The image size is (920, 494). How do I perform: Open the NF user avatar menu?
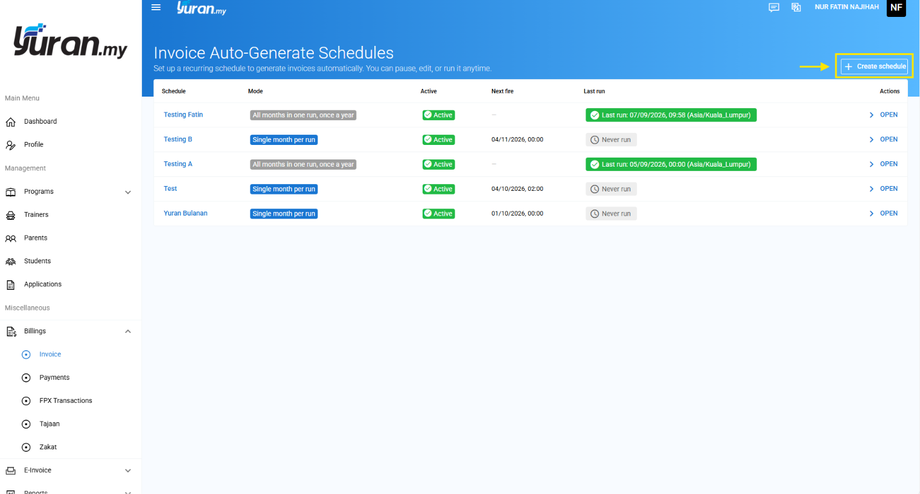click(896, 8)
